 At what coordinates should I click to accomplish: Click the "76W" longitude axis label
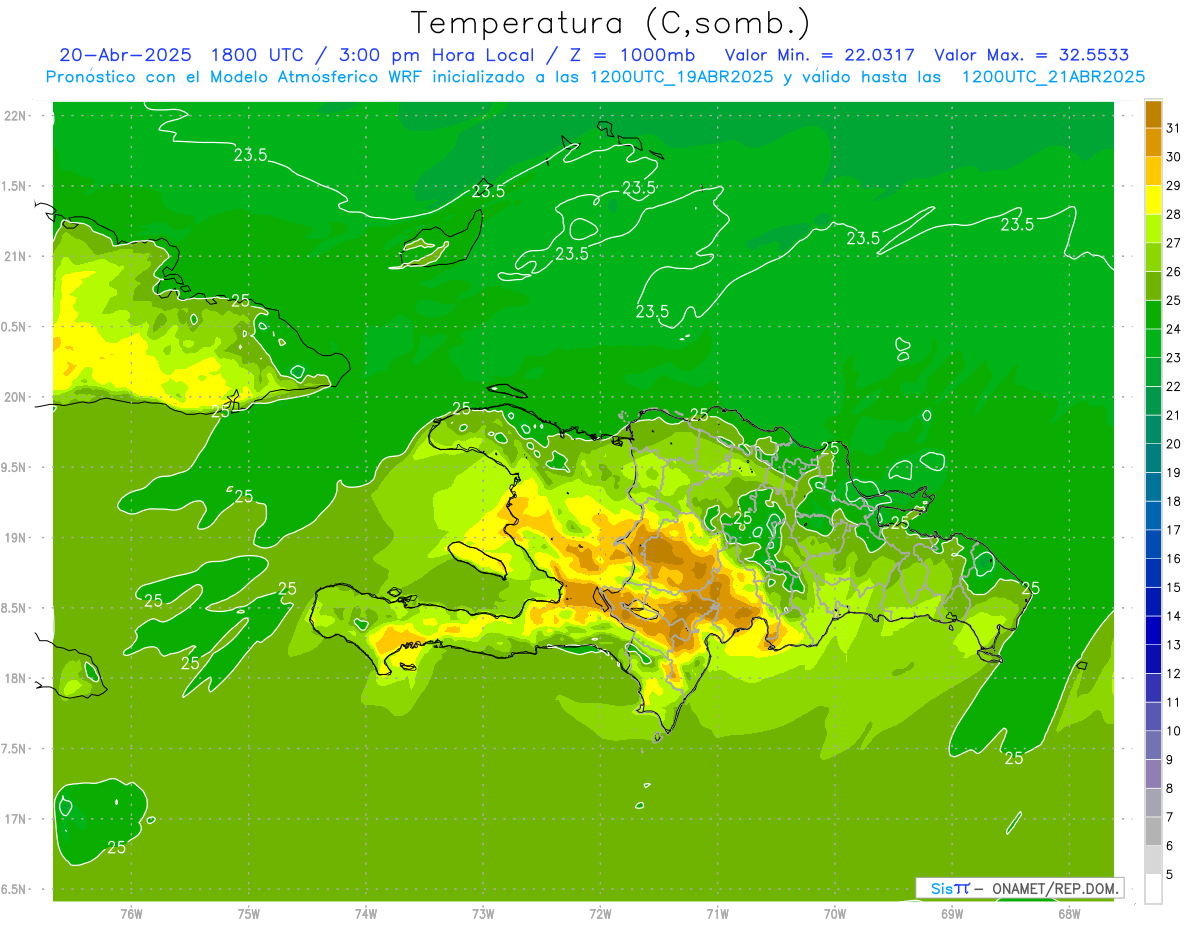click(131, 913)
